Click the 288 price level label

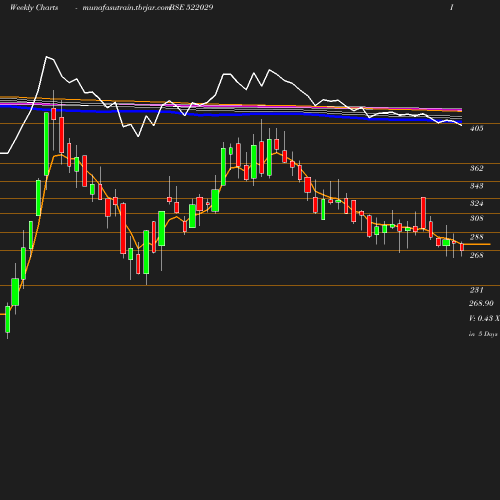[476, 237]
